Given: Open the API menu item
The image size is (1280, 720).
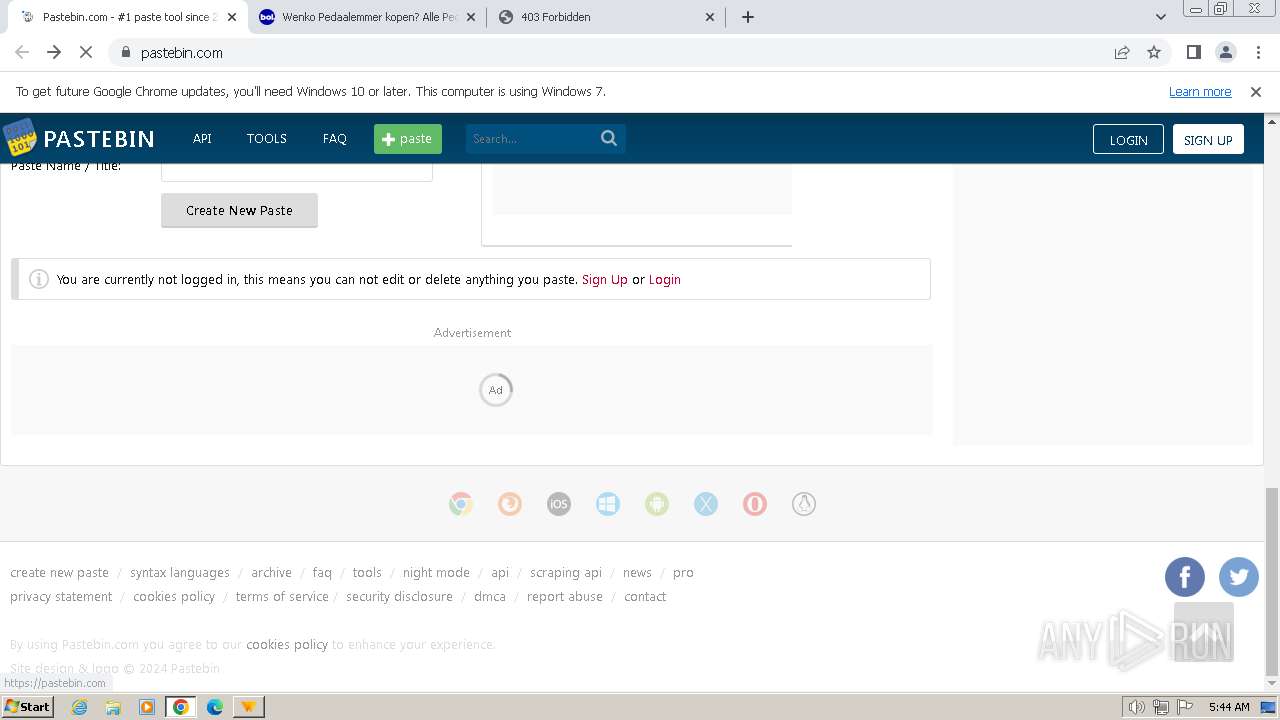Looking at the screenshot, I should click(x=202, y=138).
